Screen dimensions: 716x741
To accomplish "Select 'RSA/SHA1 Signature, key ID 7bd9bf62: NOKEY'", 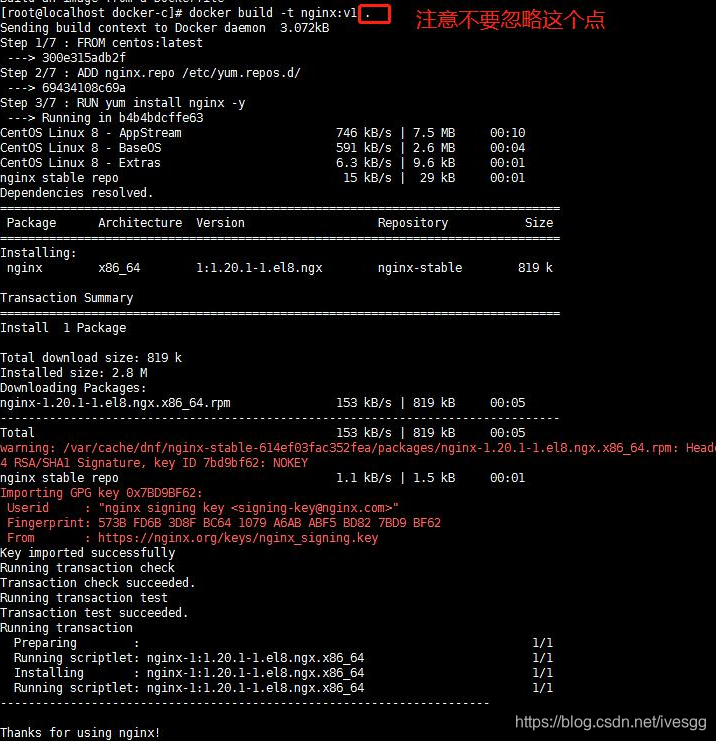I will click(161, 463).
